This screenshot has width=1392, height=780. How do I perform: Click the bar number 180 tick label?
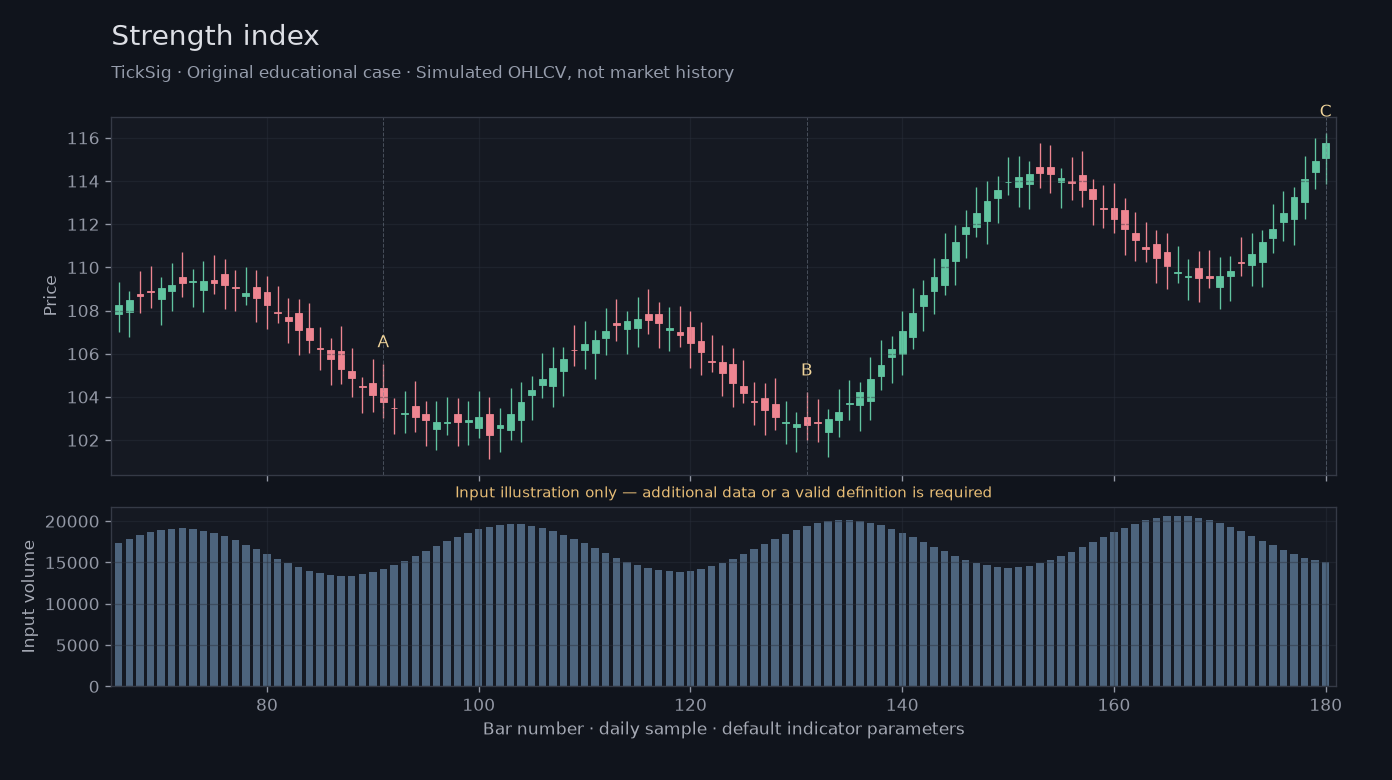click(x=1326, y=703)
